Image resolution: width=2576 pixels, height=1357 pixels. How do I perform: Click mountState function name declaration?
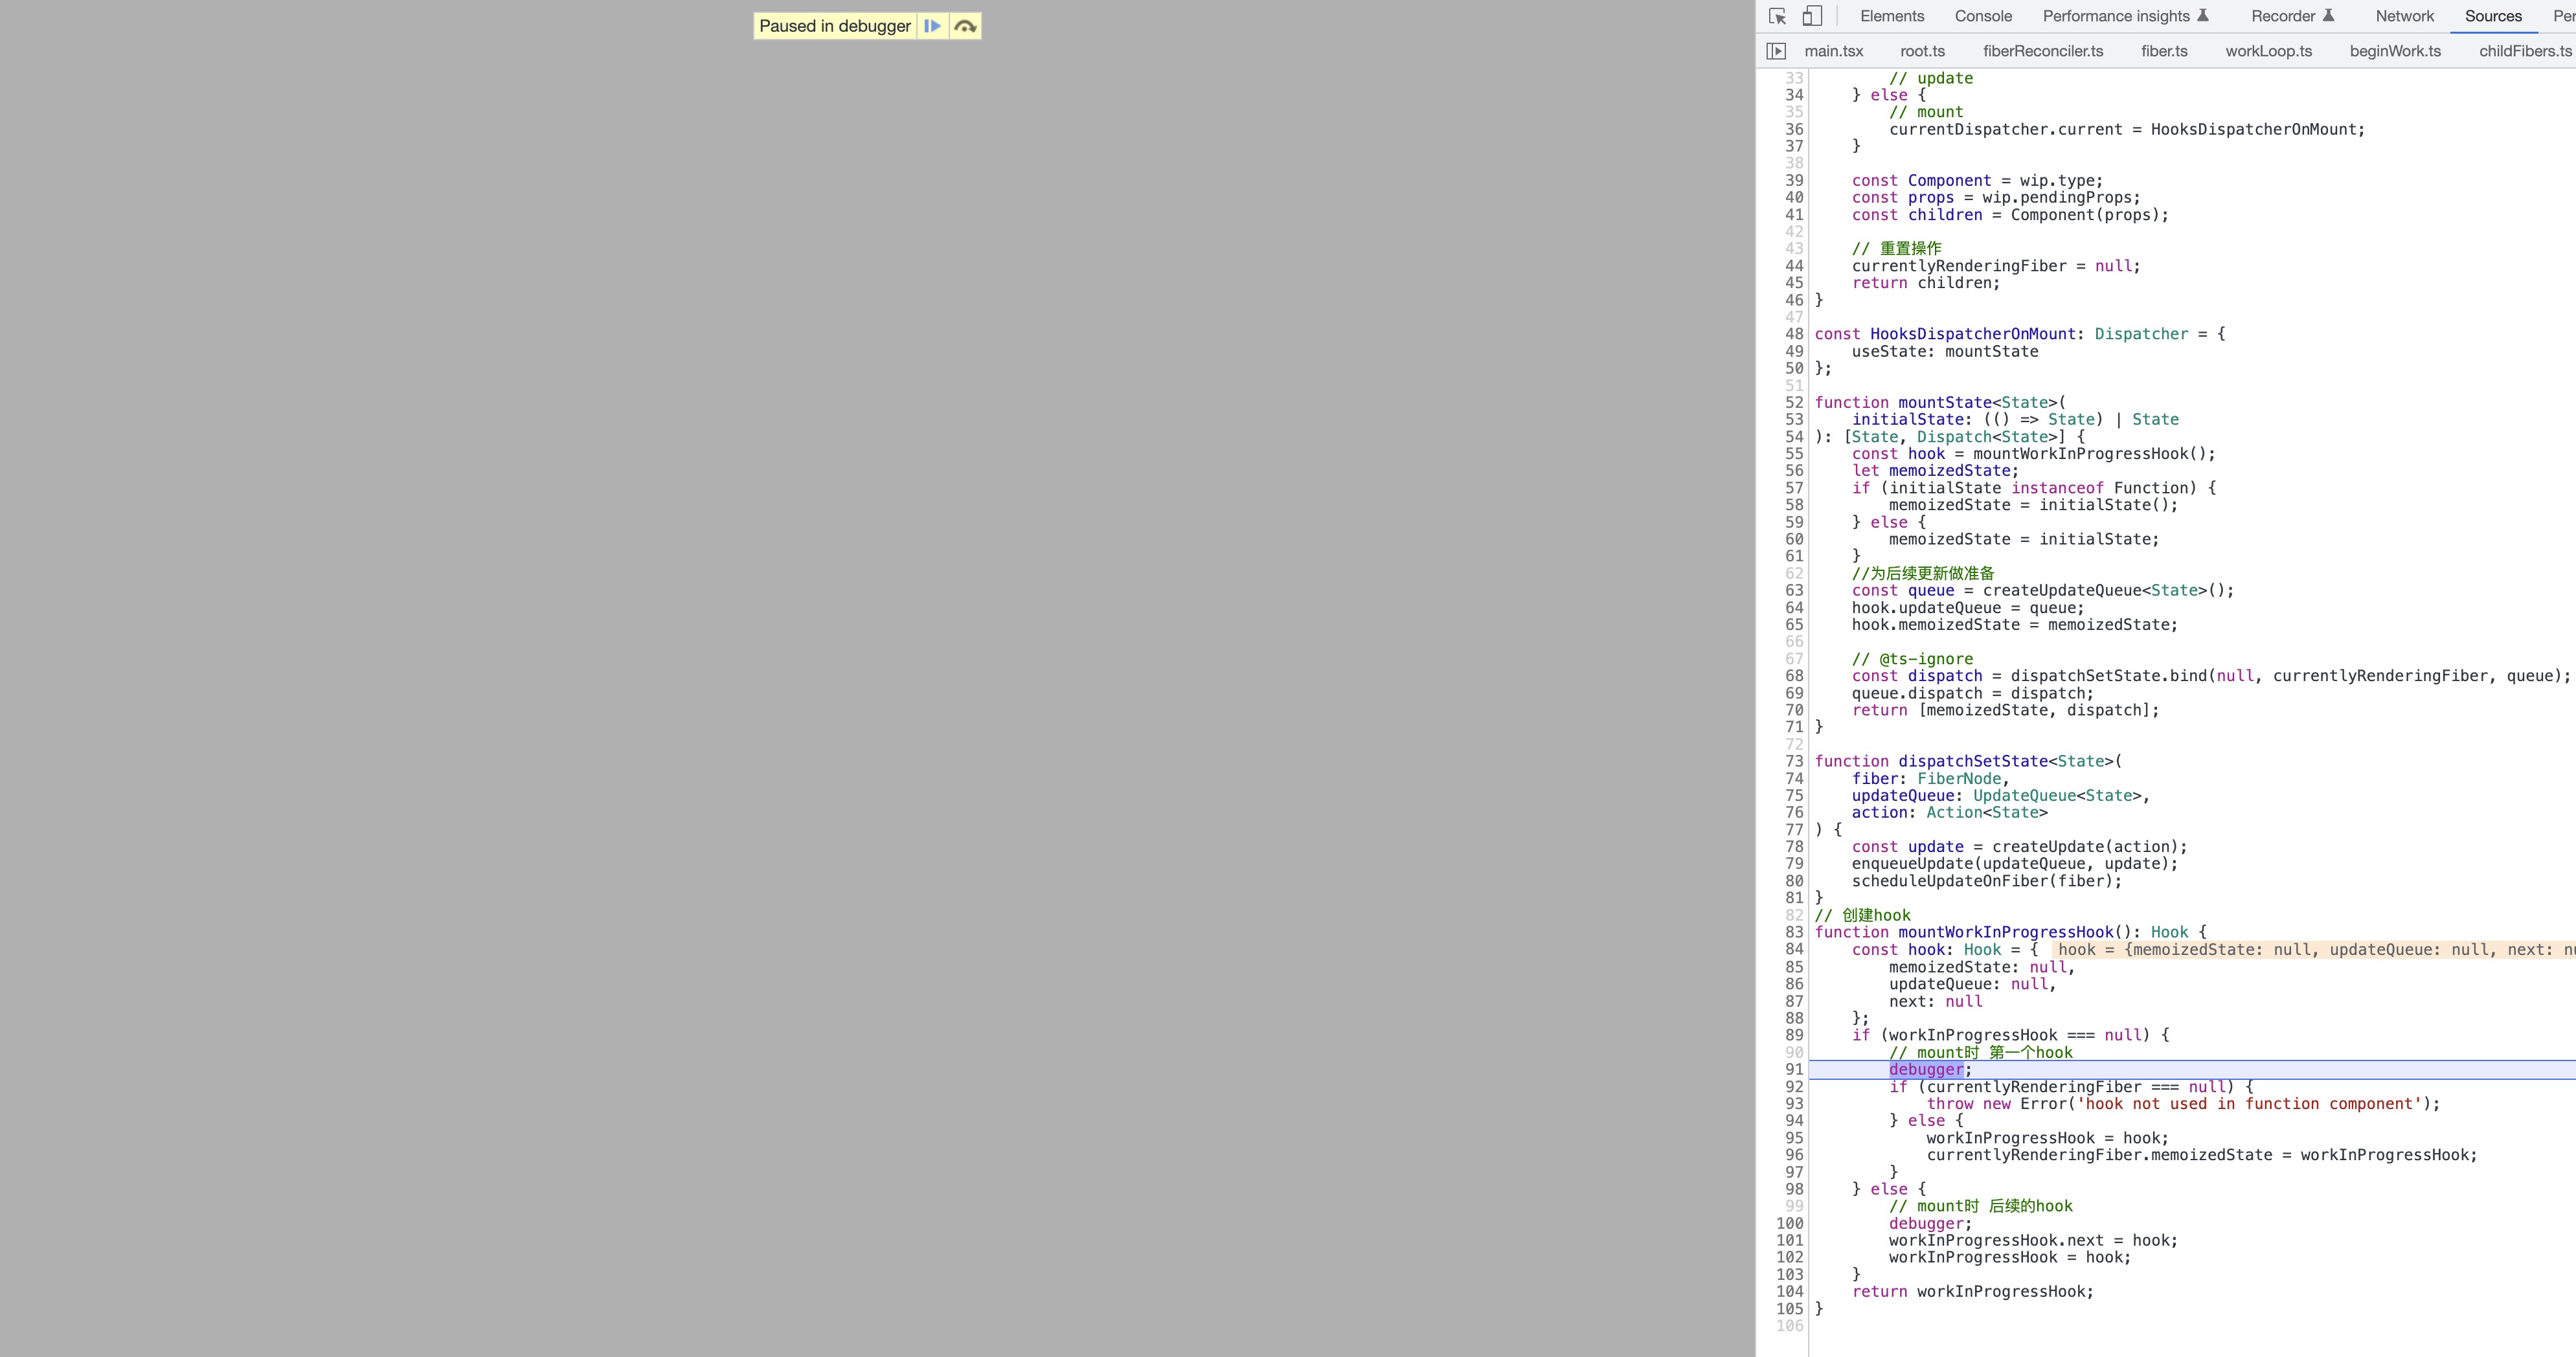[x=1945, y=402]
